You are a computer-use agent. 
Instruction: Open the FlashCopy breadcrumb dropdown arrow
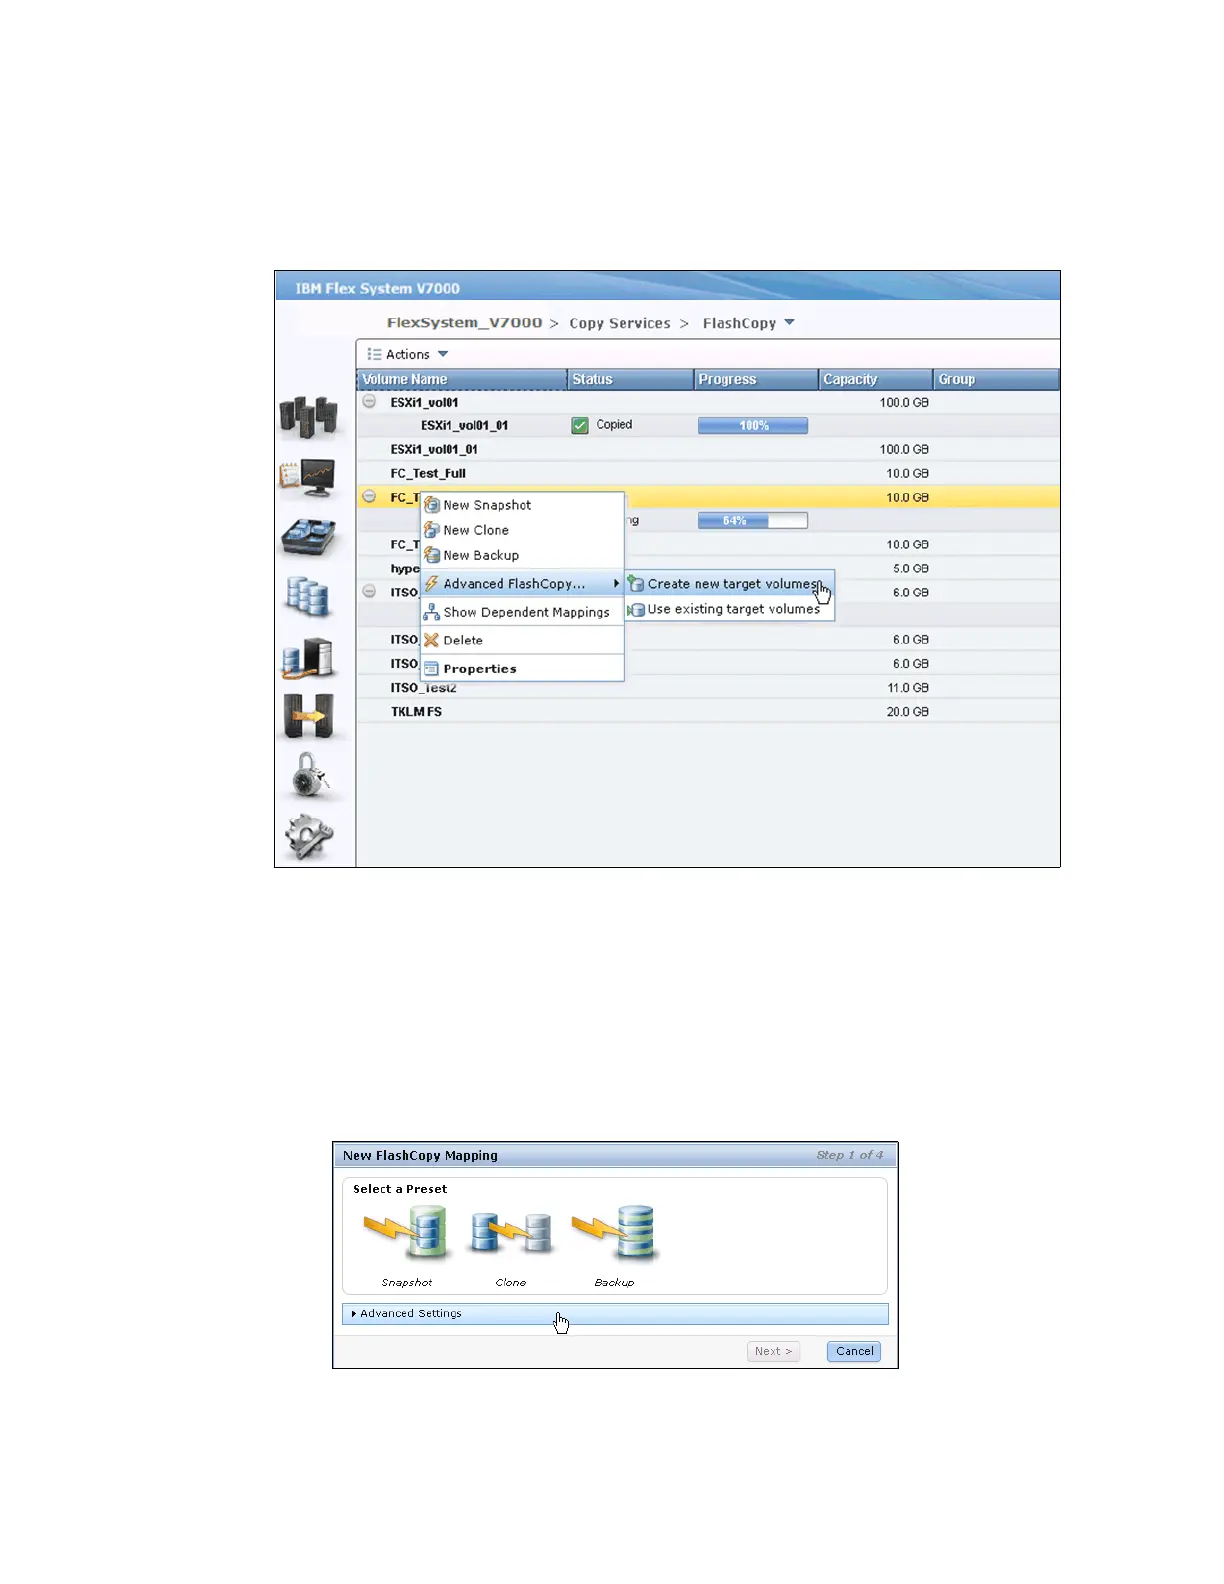point(789,322)
